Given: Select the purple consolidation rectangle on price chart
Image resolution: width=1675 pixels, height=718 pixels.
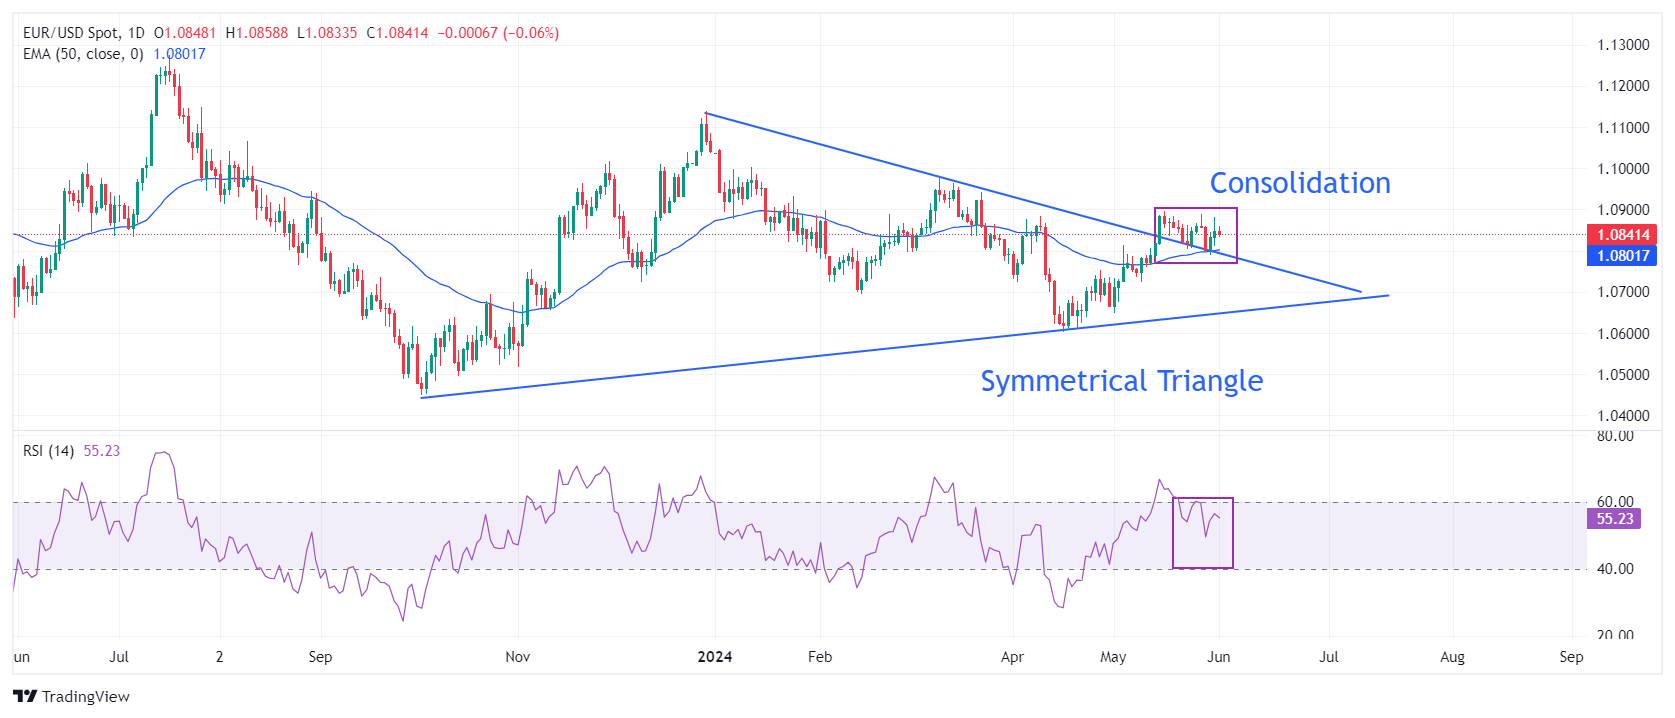Looking at the screenshot, I should pos(1196,209).
